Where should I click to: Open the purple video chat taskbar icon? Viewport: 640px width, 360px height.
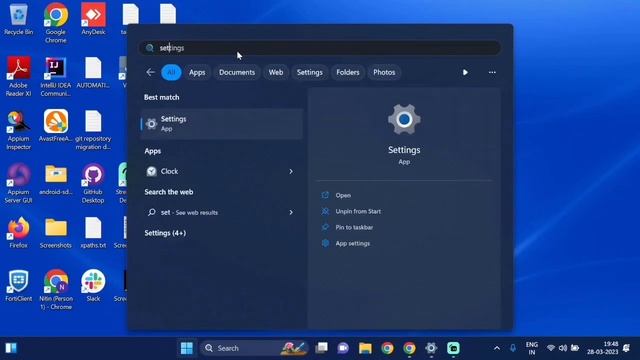point(343,348)
